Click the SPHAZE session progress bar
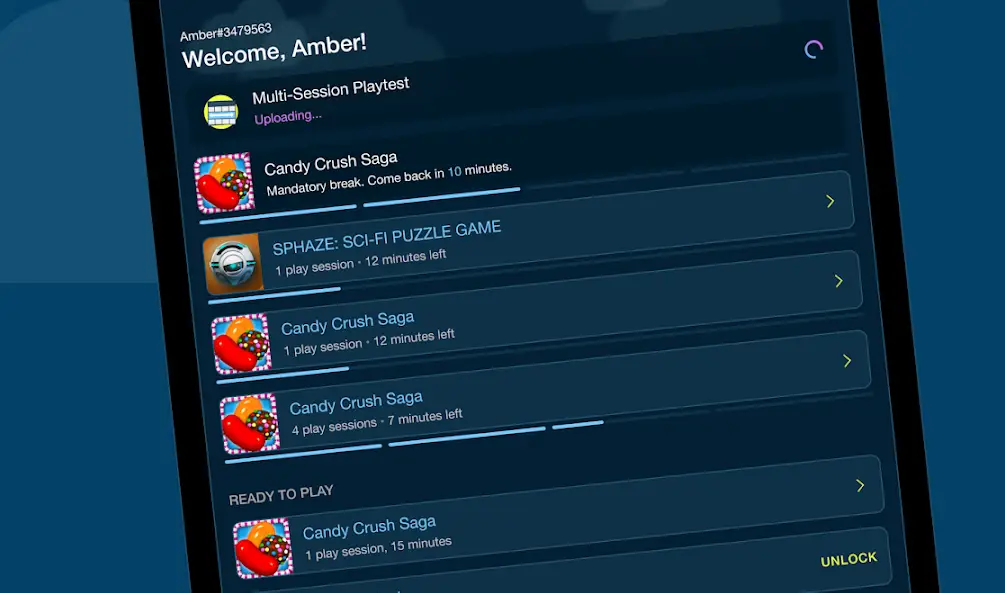 tap(274, 295)
